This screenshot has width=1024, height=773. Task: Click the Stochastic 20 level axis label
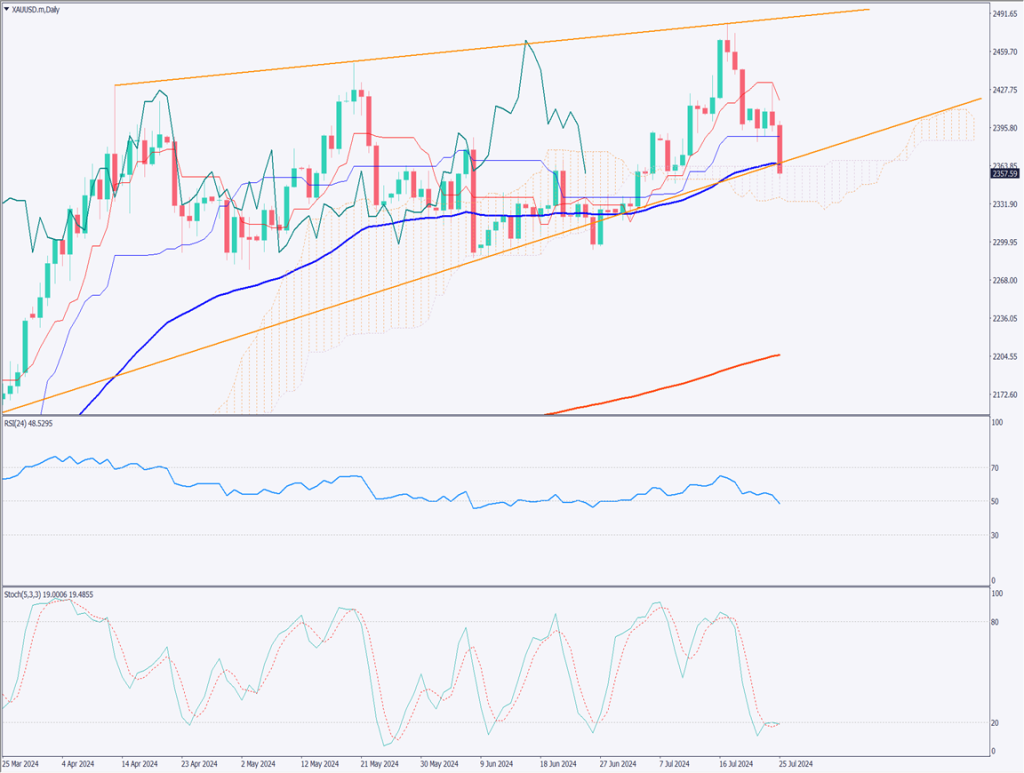996,722
